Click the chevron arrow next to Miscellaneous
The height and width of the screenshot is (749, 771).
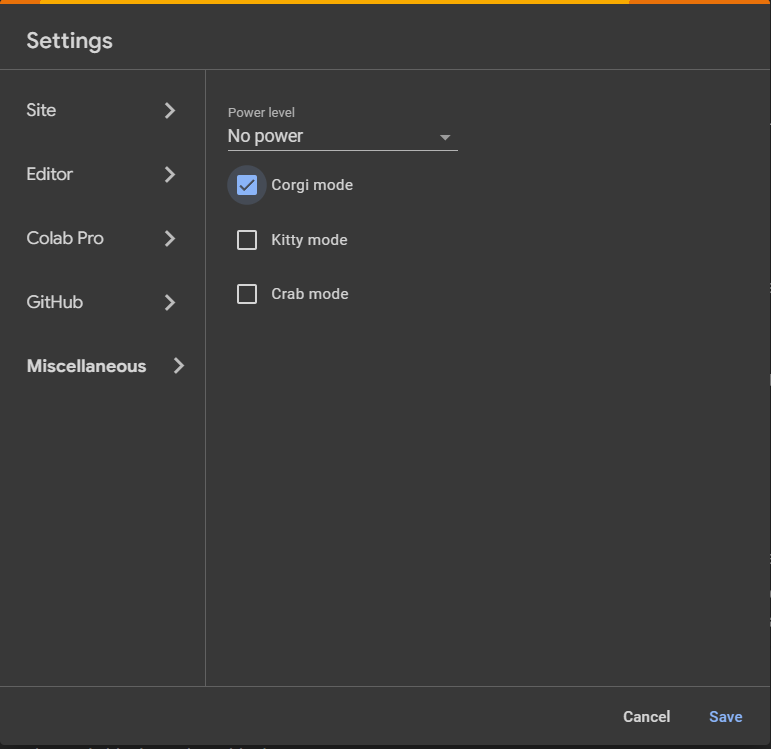tap(179, 366)
